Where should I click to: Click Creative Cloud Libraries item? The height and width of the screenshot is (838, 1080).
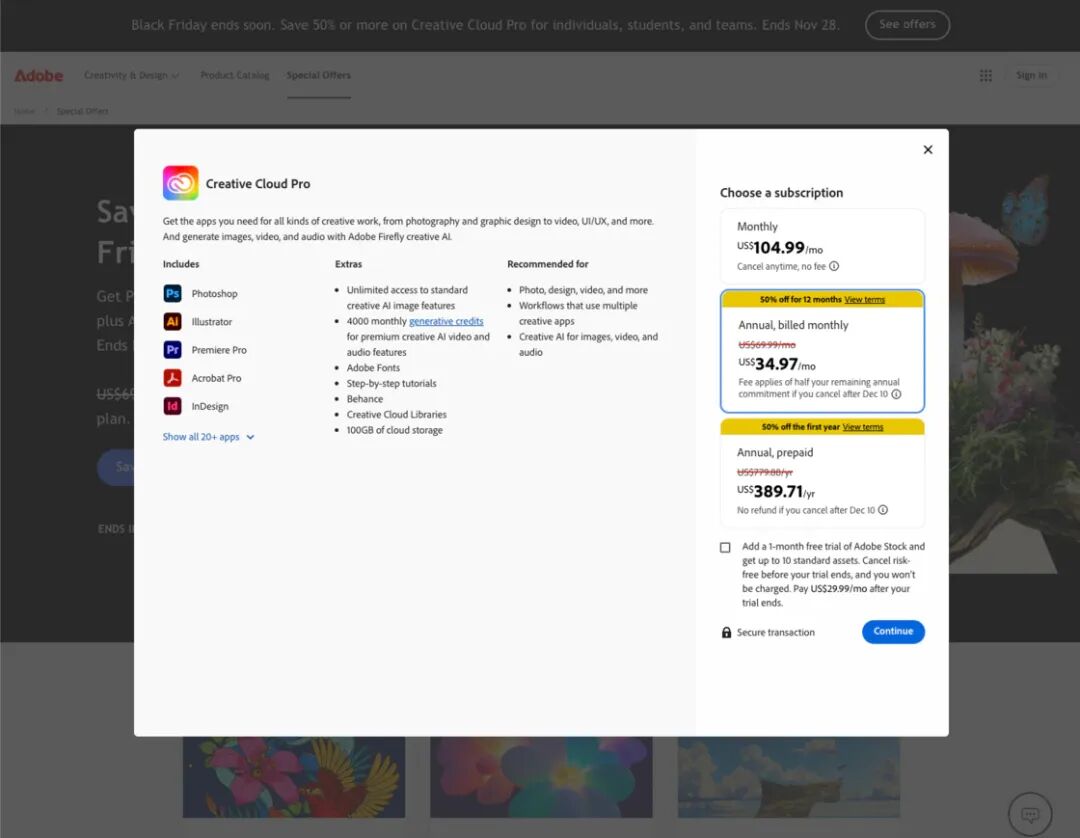click(397, 415)
